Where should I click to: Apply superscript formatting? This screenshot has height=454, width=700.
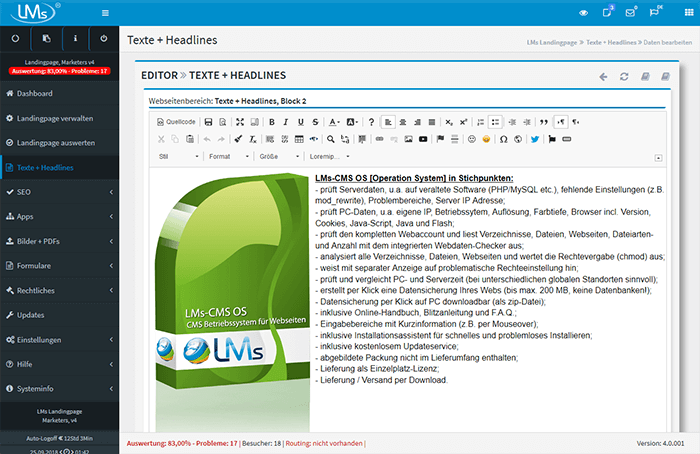coord(463,122)
